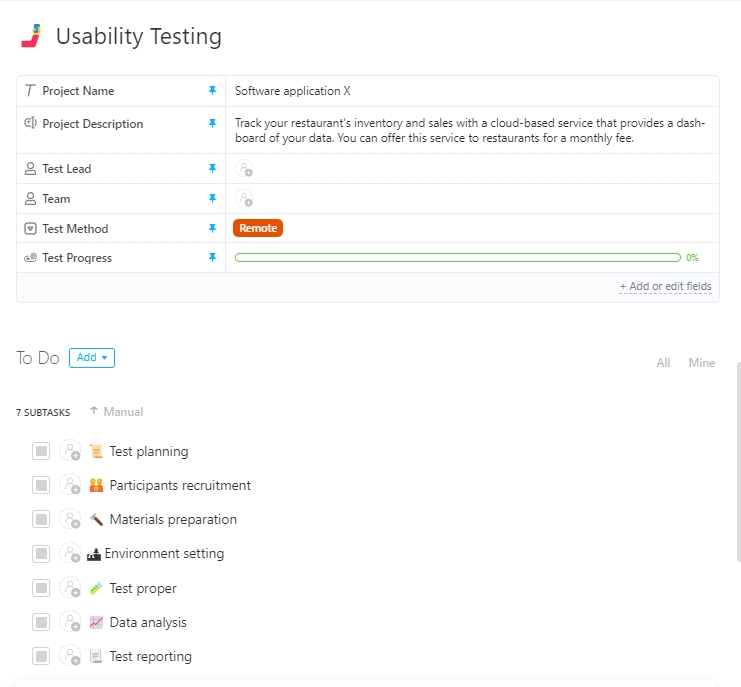The width and height of the screenshot is (741, 687).
Task: Click the pin icon next to Test Progress
Action: (x=212, y=258)
